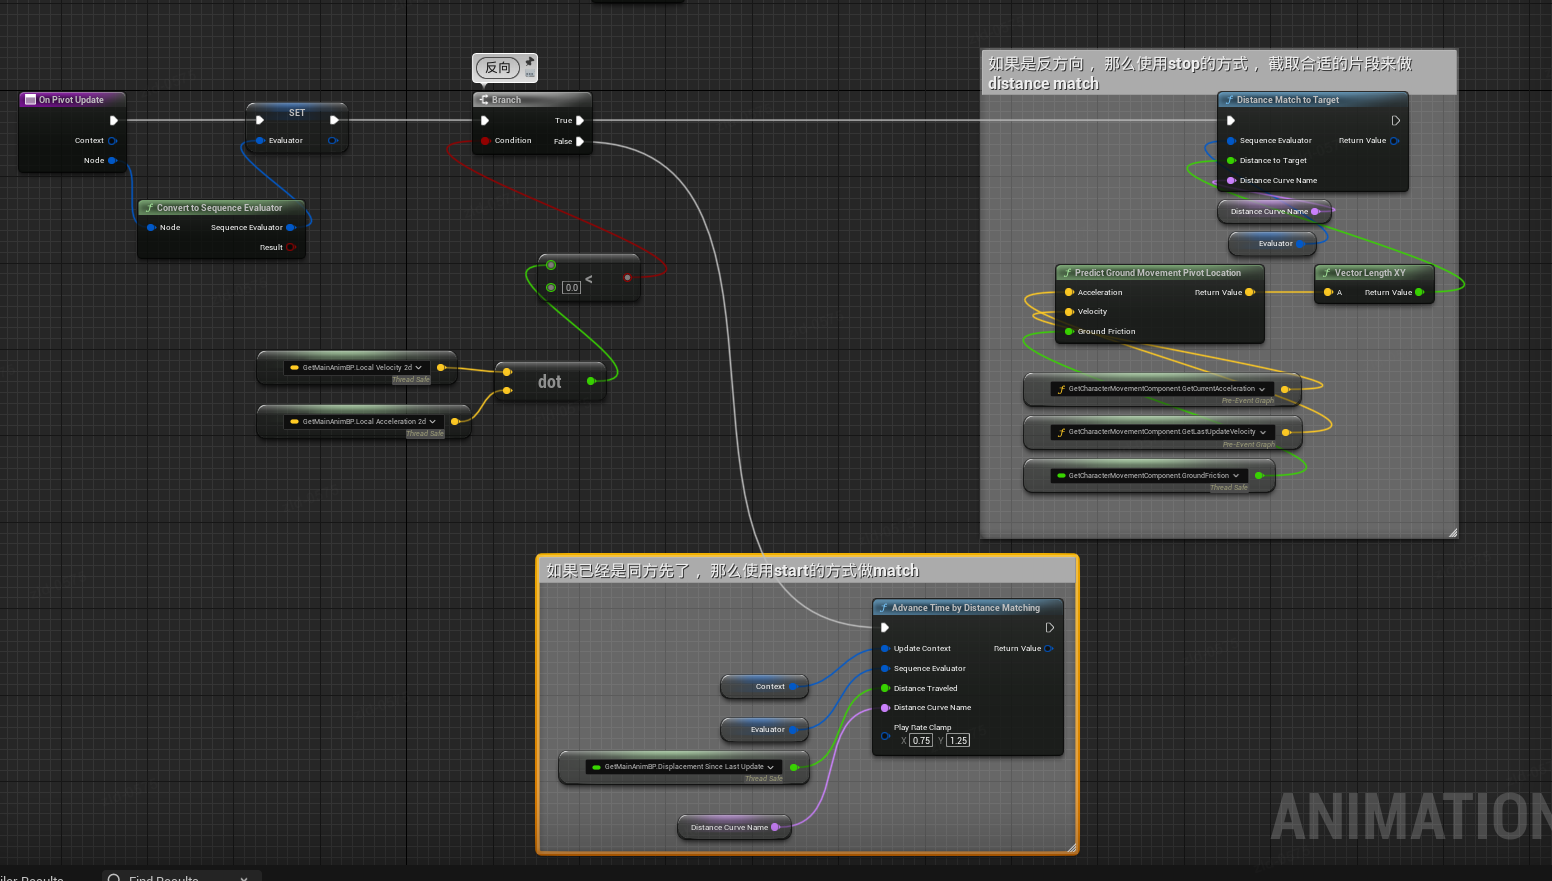
Task: Toggle the pin on the 反向 comment bubble
Action: point(530,62)
